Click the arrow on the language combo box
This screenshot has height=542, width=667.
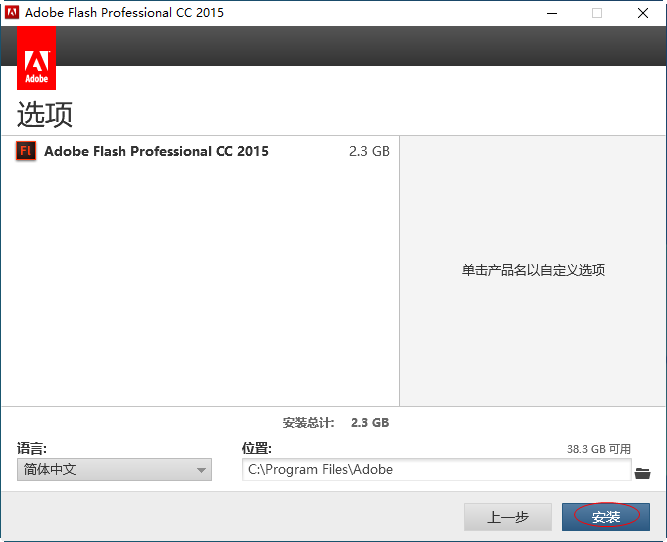click(x=201, y=470)
